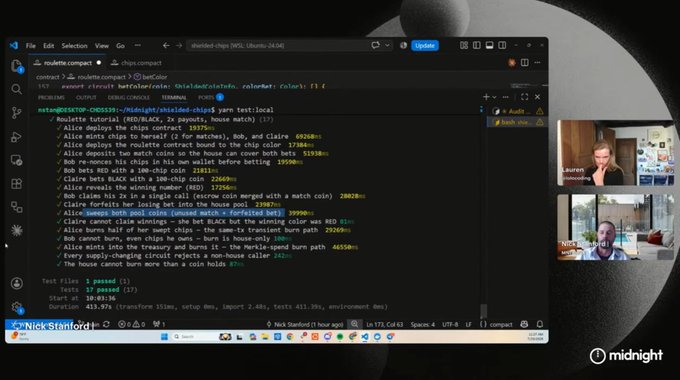Viewport: 680px width, 380px height.
Task: Switch to the roulette.compact editor tab
Action: click(68, 63)
